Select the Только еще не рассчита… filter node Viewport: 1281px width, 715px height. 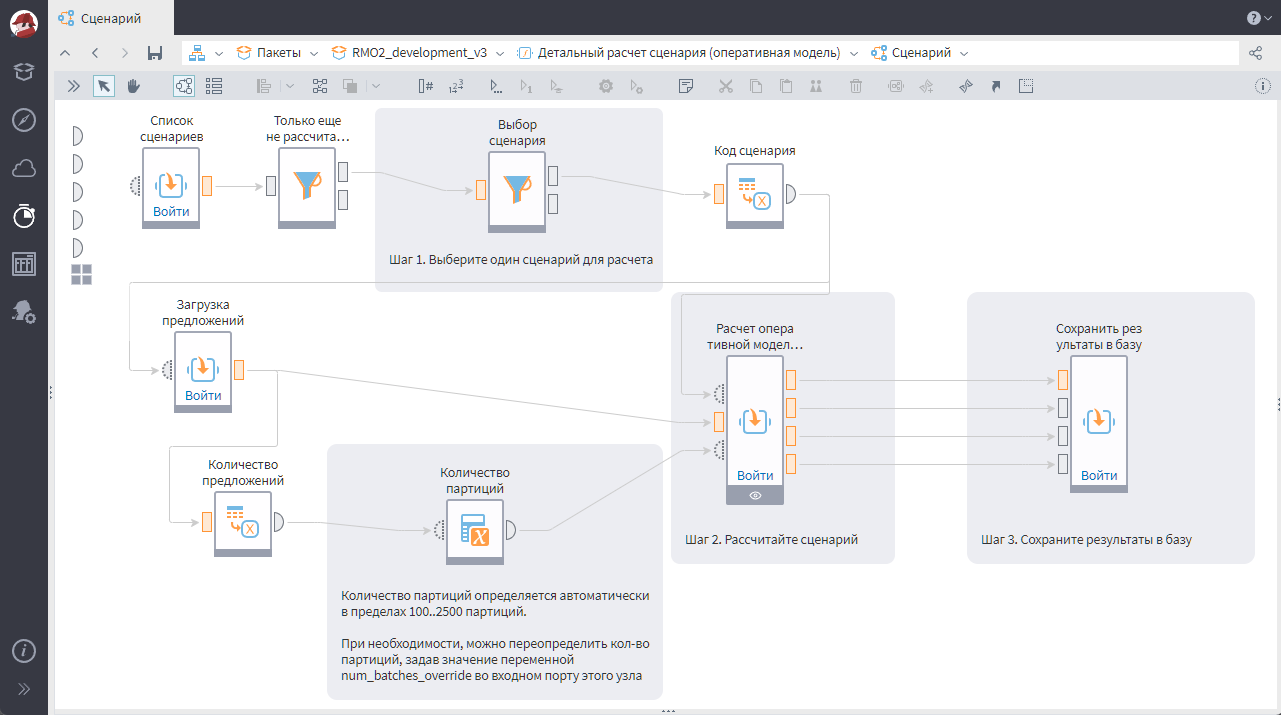point(307,187)
